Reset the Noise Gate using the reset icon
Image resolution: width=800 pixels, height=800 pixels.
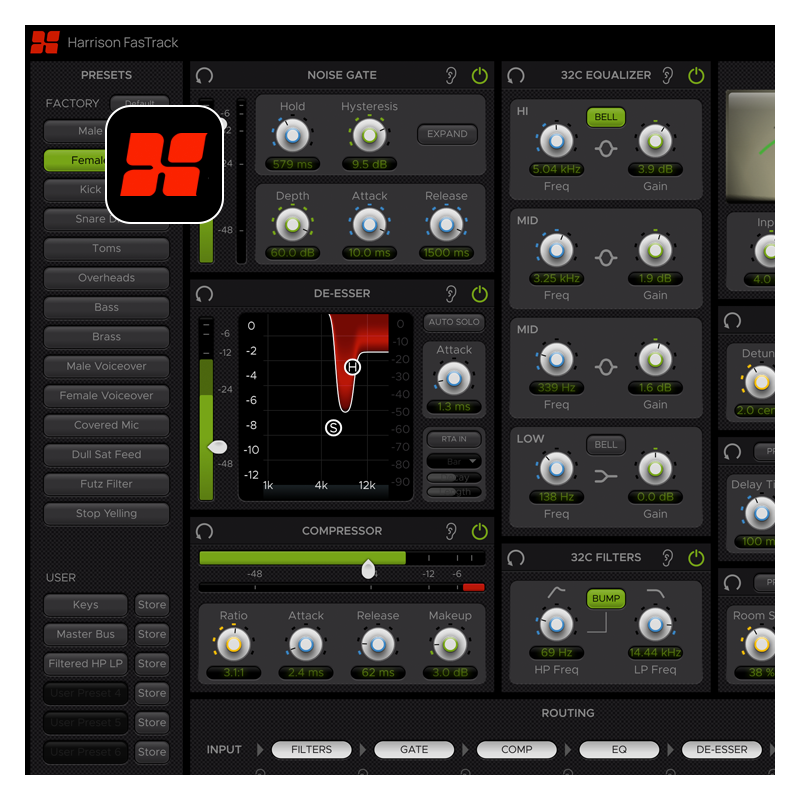(x=205, y=76)
